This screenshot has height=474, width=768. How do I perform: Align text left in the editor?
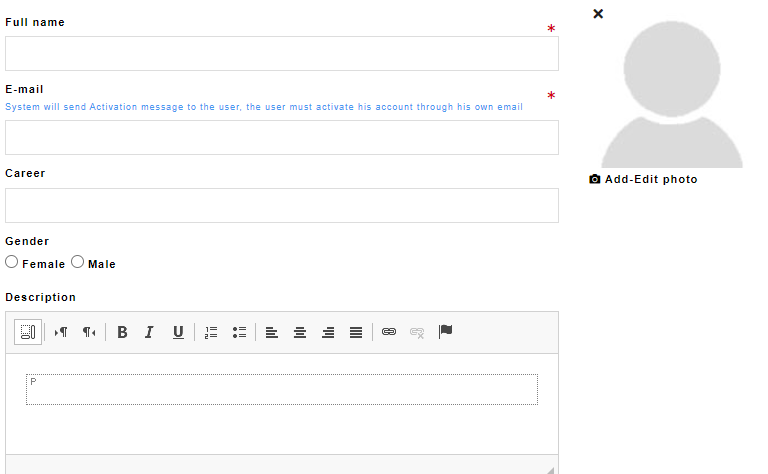point(272,332)
